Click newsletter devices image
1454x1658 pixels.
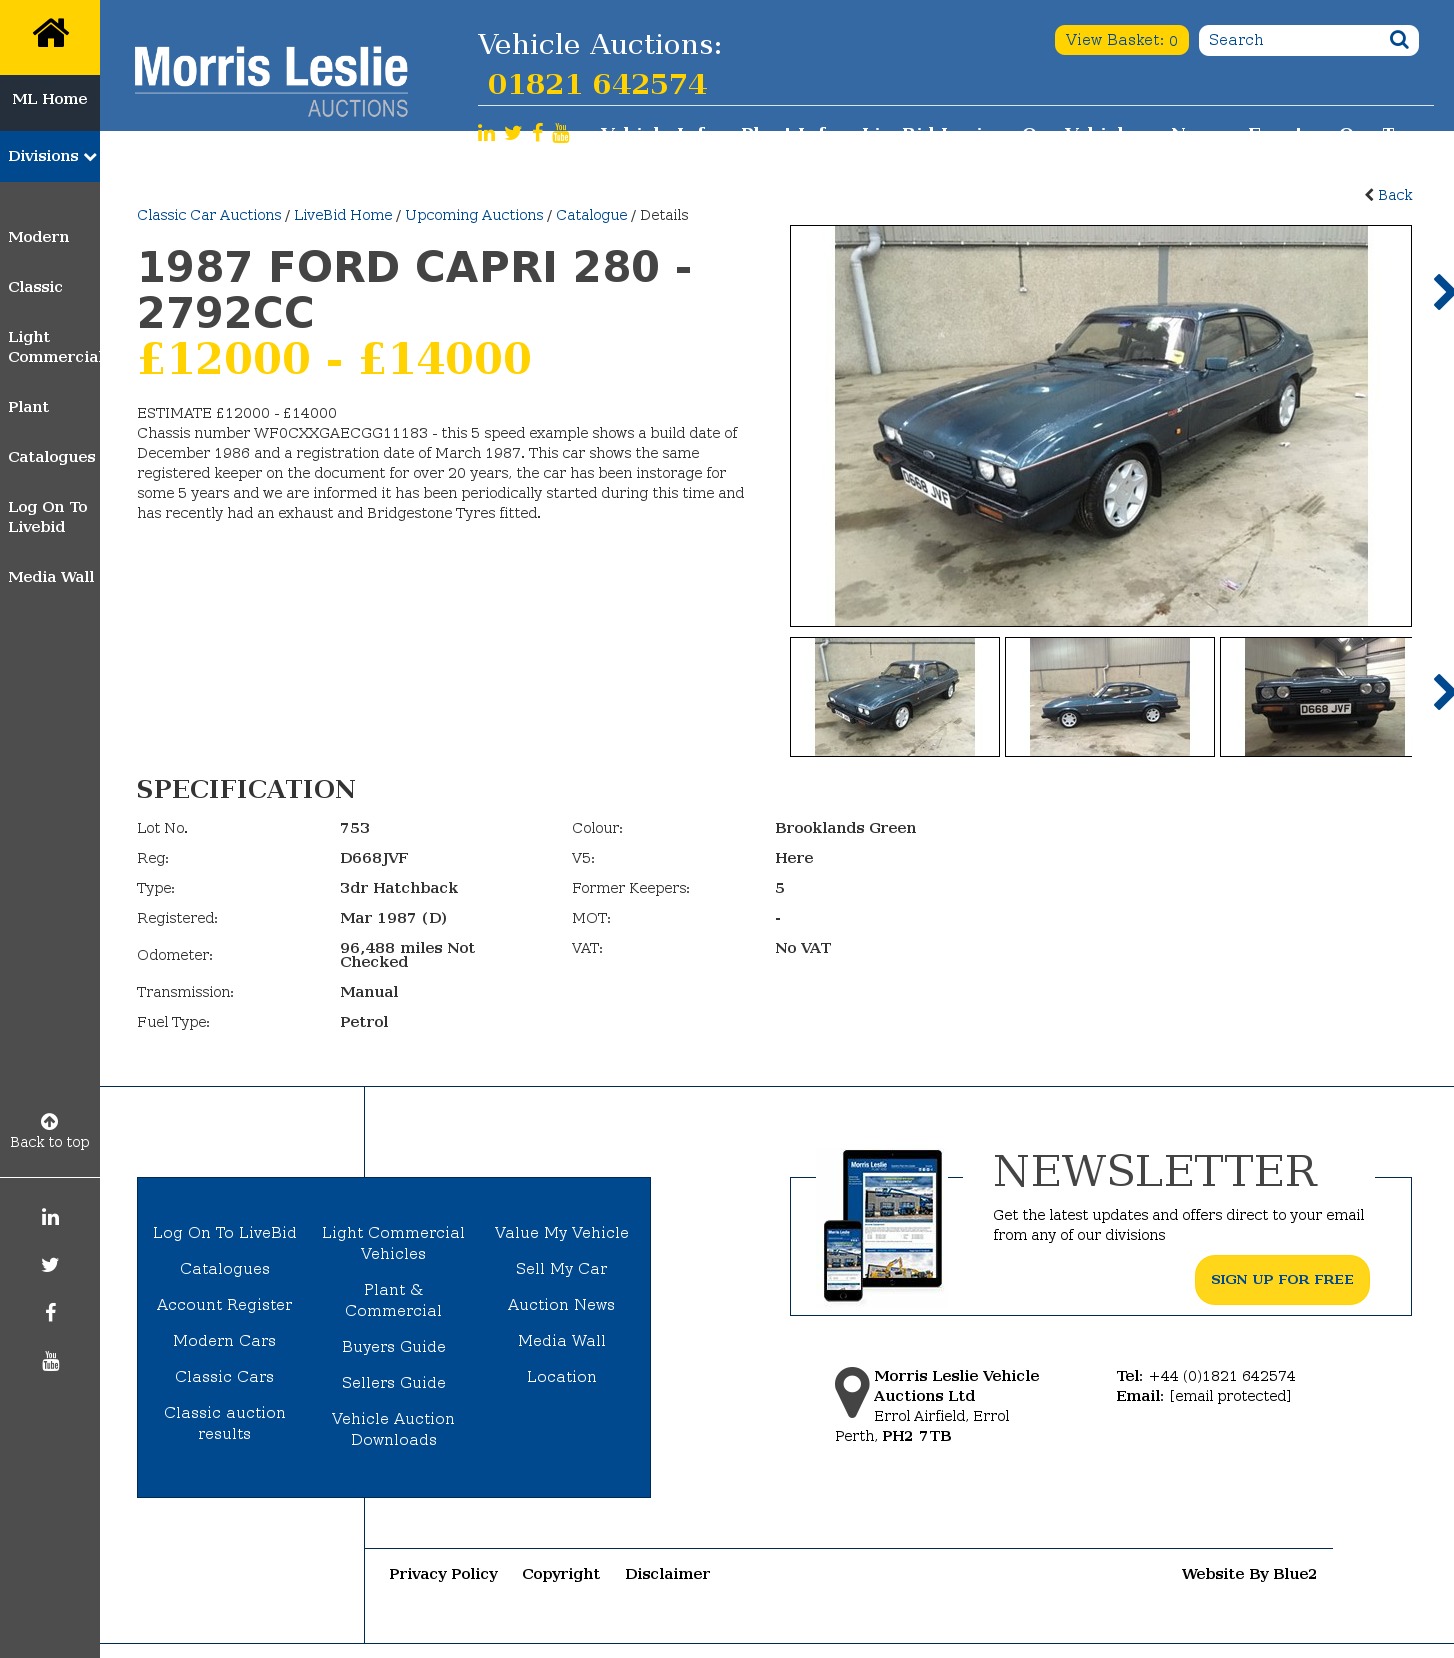pos(883,1225)
